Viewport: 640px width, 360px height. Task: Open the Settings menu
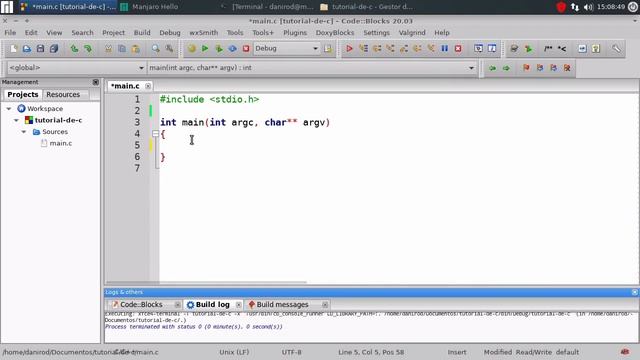tap(376, 33)
